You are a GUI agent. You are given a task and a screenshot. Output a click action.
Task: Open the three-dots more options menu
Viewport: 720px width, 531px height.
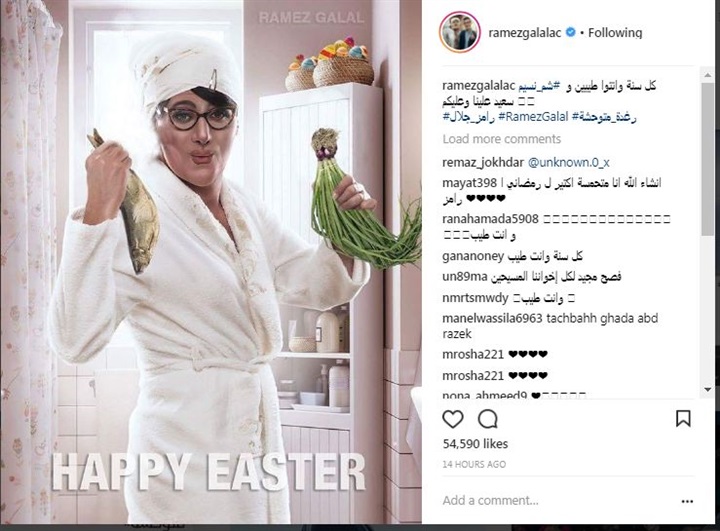tap(687, 501)
